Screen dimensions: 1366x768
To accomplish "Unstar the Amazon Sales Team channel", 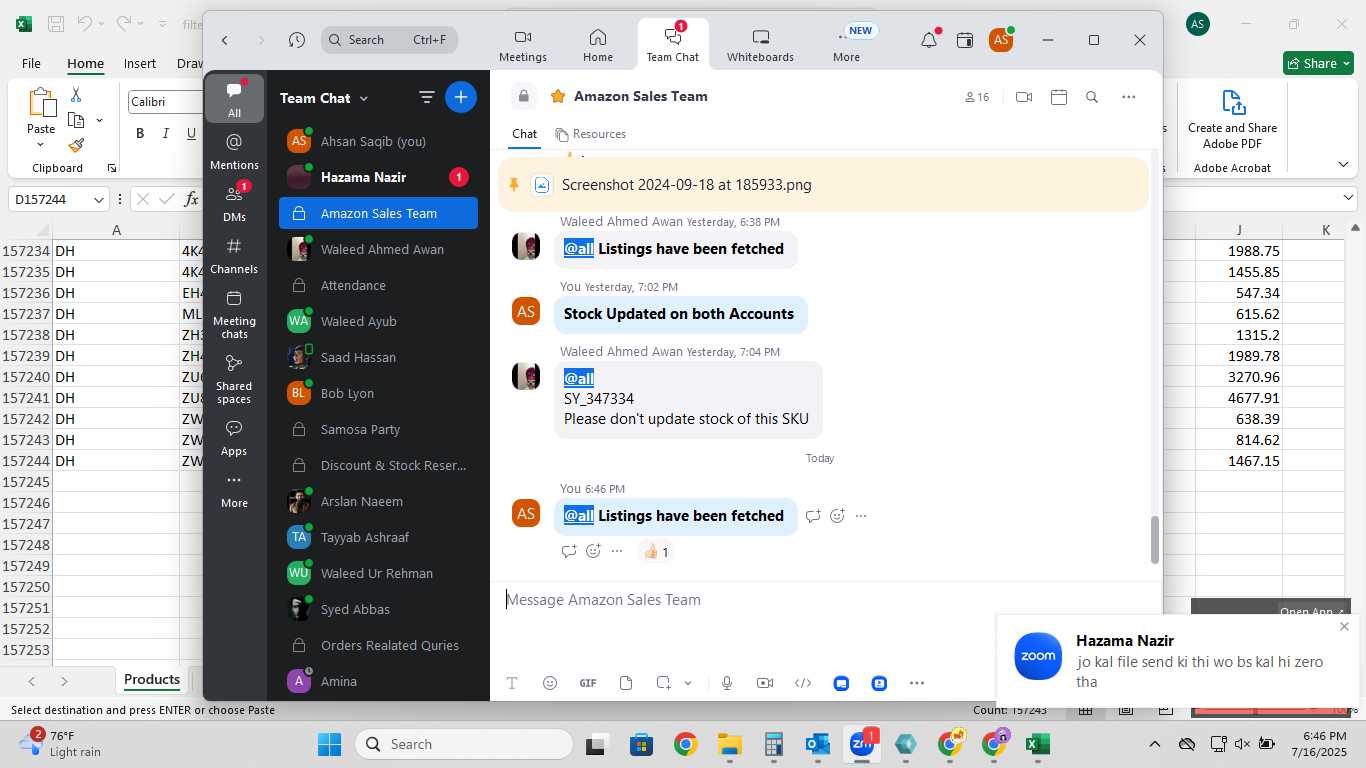I will coord(558,96).
